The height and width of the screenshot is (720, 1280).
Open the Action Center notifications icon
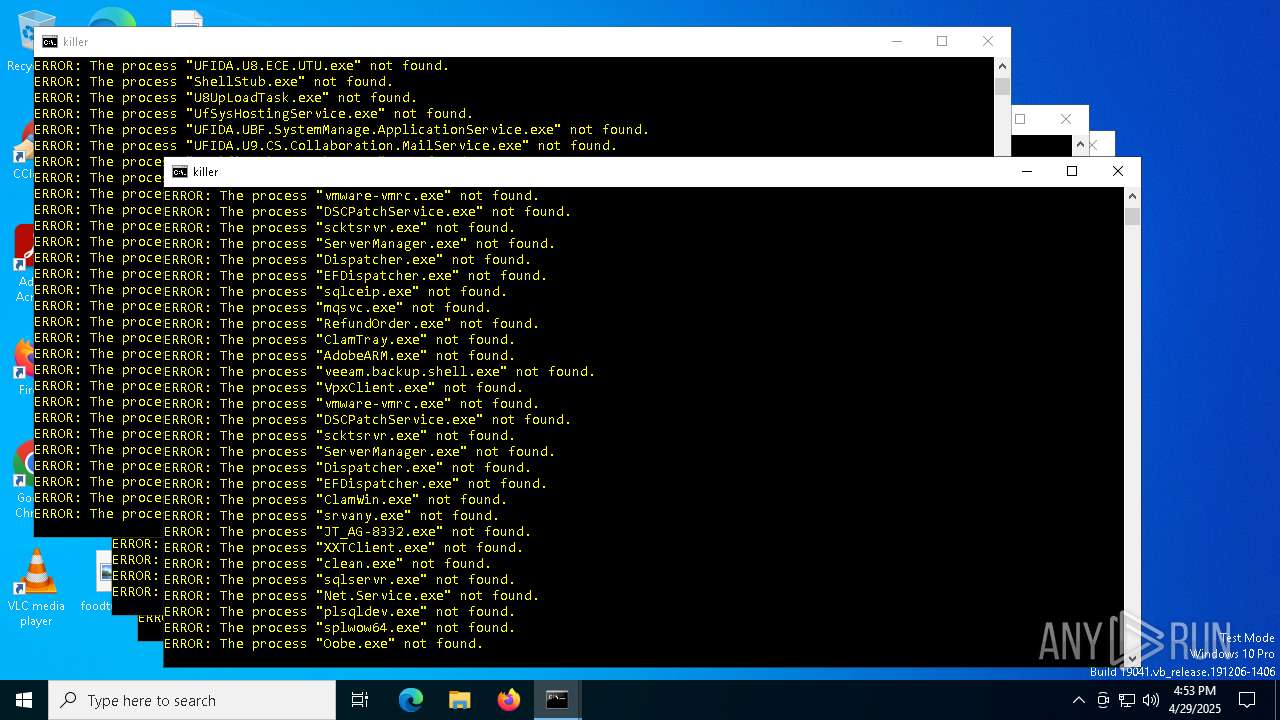click(x=1247, y=700)
